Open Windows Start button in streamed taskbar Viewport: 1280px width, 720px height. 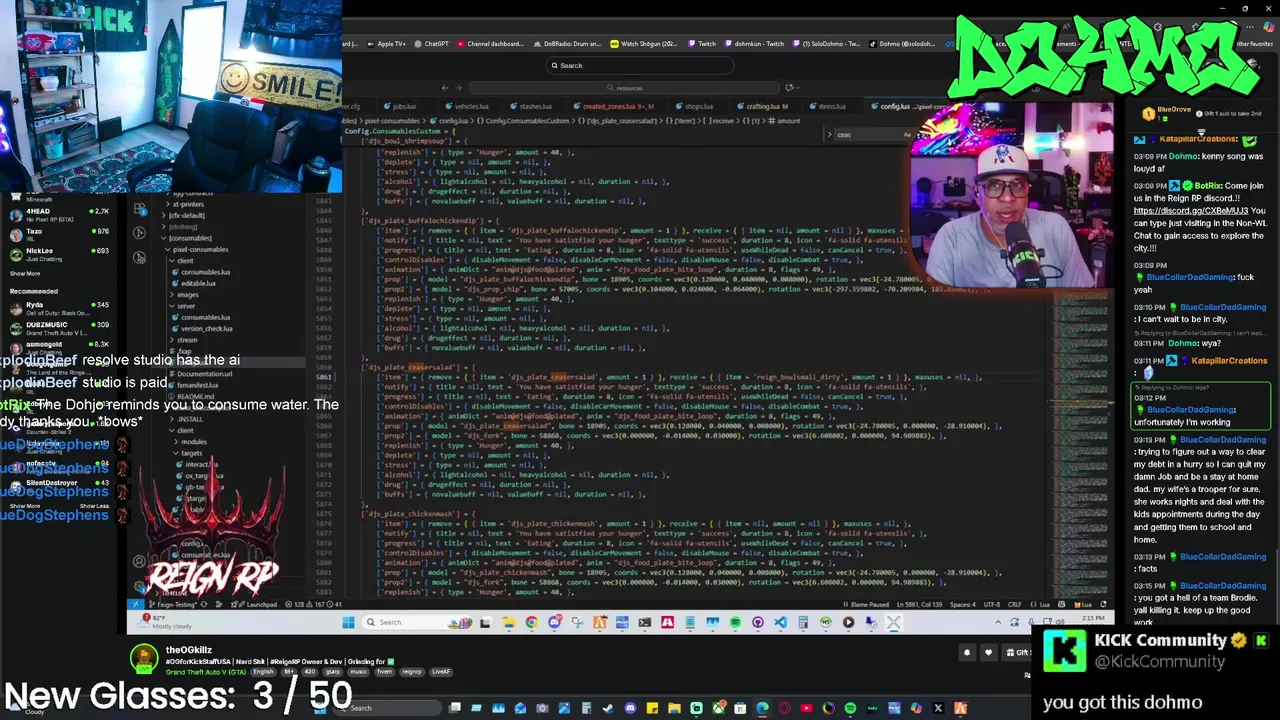(x=348, y=622)
